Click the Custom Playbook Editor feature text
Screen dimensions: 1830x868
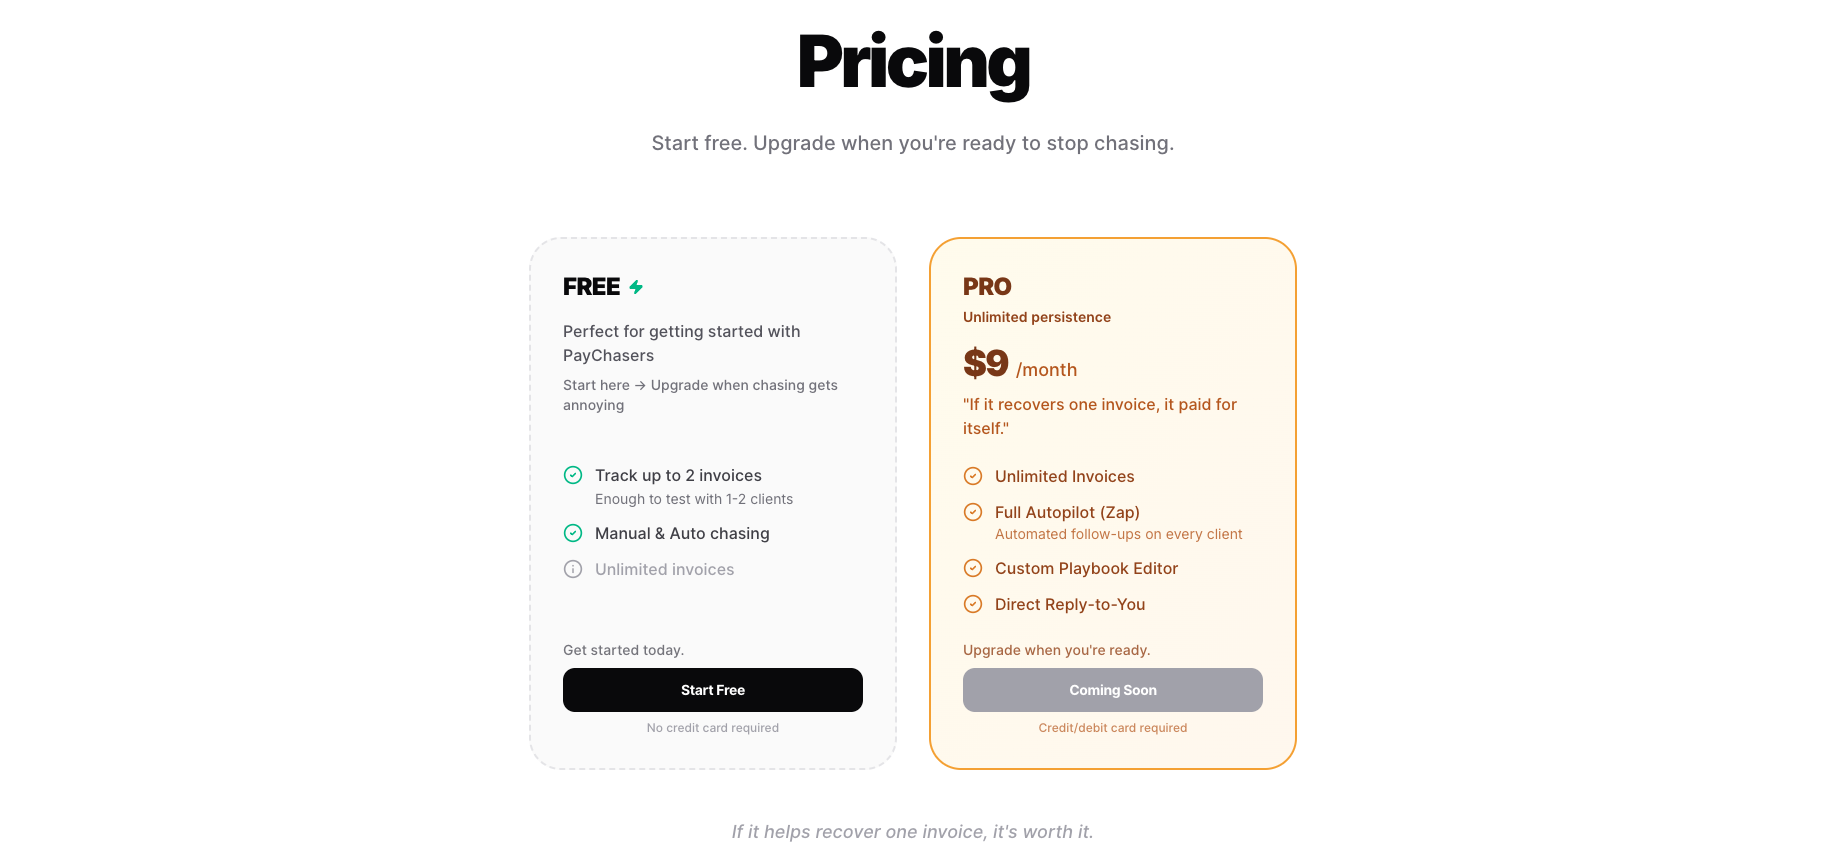point(1086,568)
